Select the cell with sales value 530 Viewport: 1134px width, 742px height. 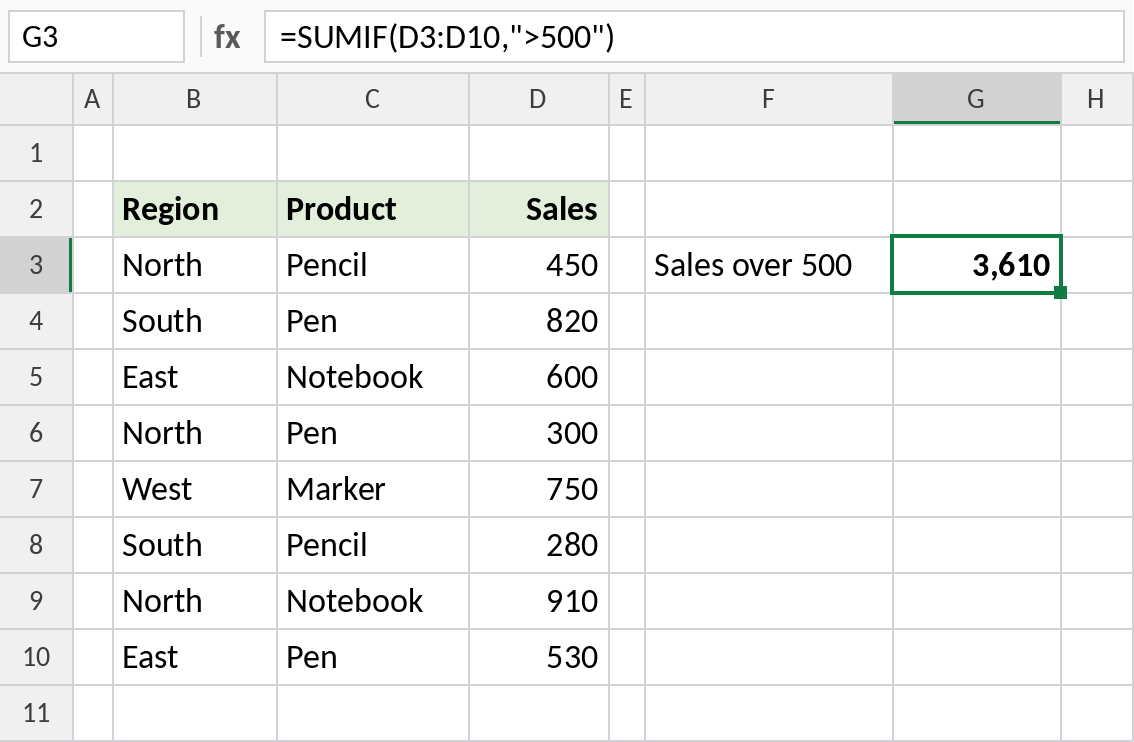click(x=539, y=657)
